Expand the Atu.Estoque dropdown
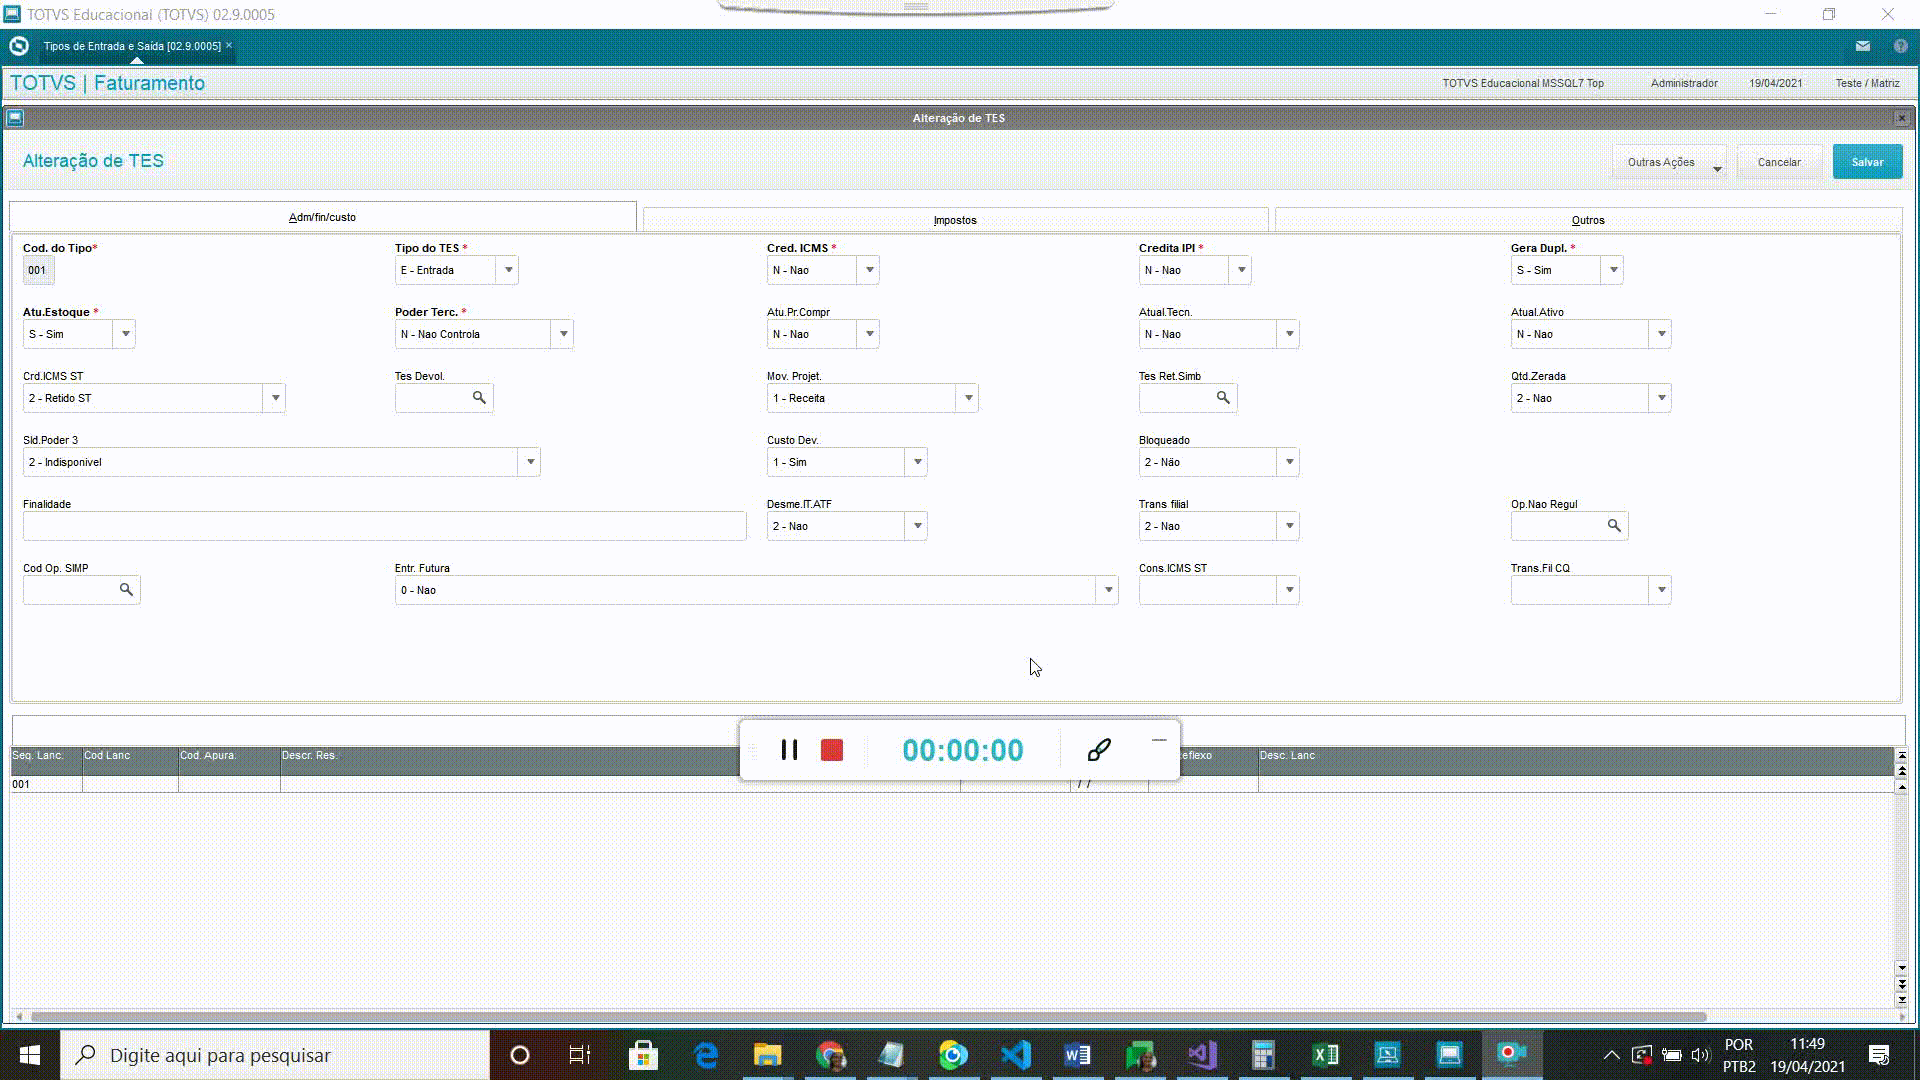This screenshot has height=1080, width=1920. click(x=125, y=334)
